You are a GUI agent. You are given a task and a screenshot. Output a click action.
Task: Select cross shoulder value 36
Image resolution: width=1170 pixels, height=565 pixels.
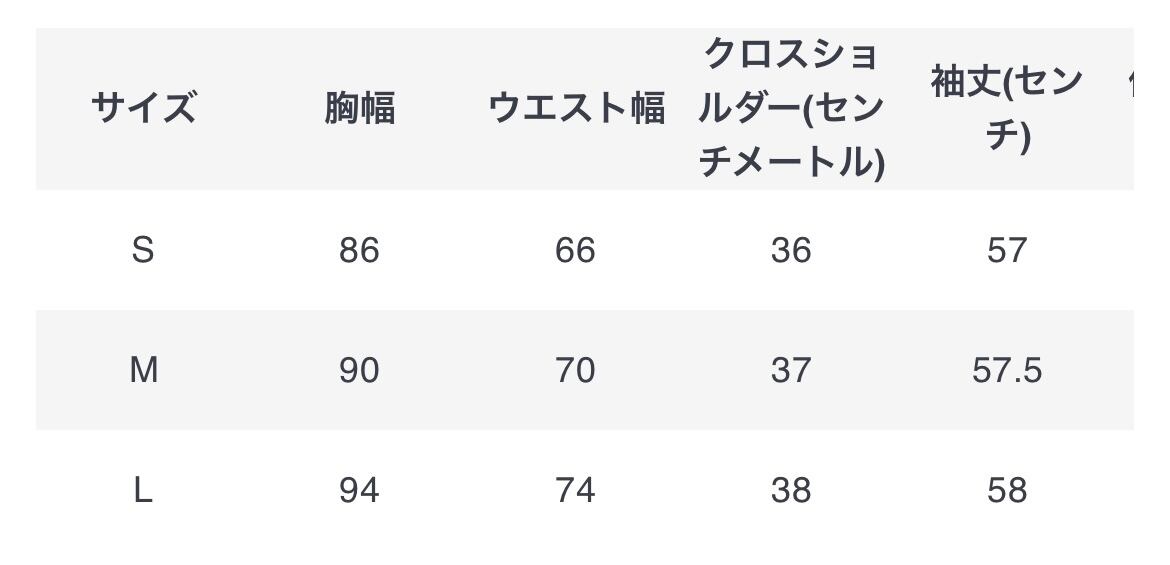pyautogui.click(x=791, y=250)
